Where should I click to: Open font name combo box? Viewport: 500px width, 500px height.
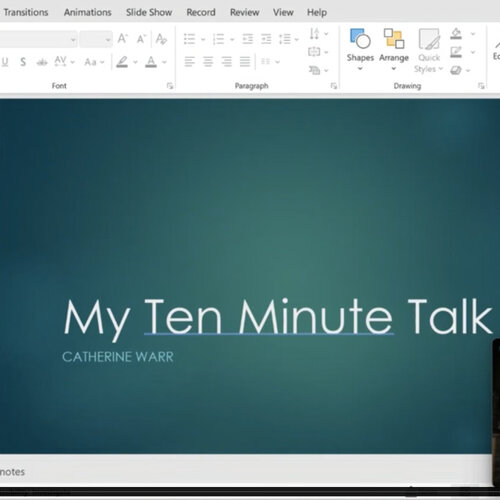click(38, 40)
